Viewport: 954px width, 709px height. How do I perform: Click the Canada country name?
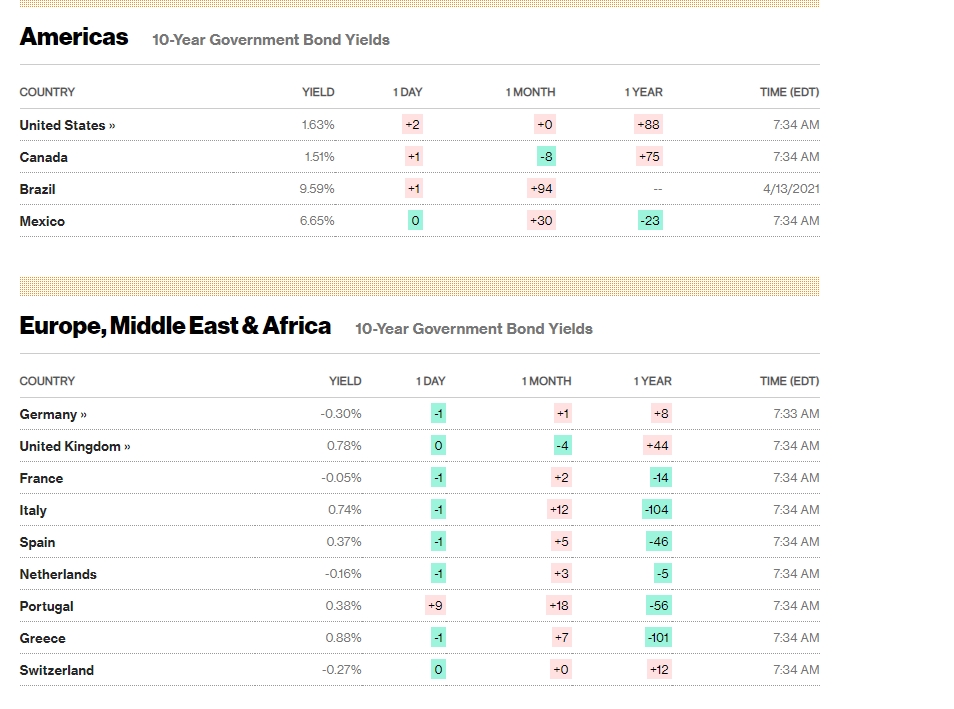(x=44, y=157)
